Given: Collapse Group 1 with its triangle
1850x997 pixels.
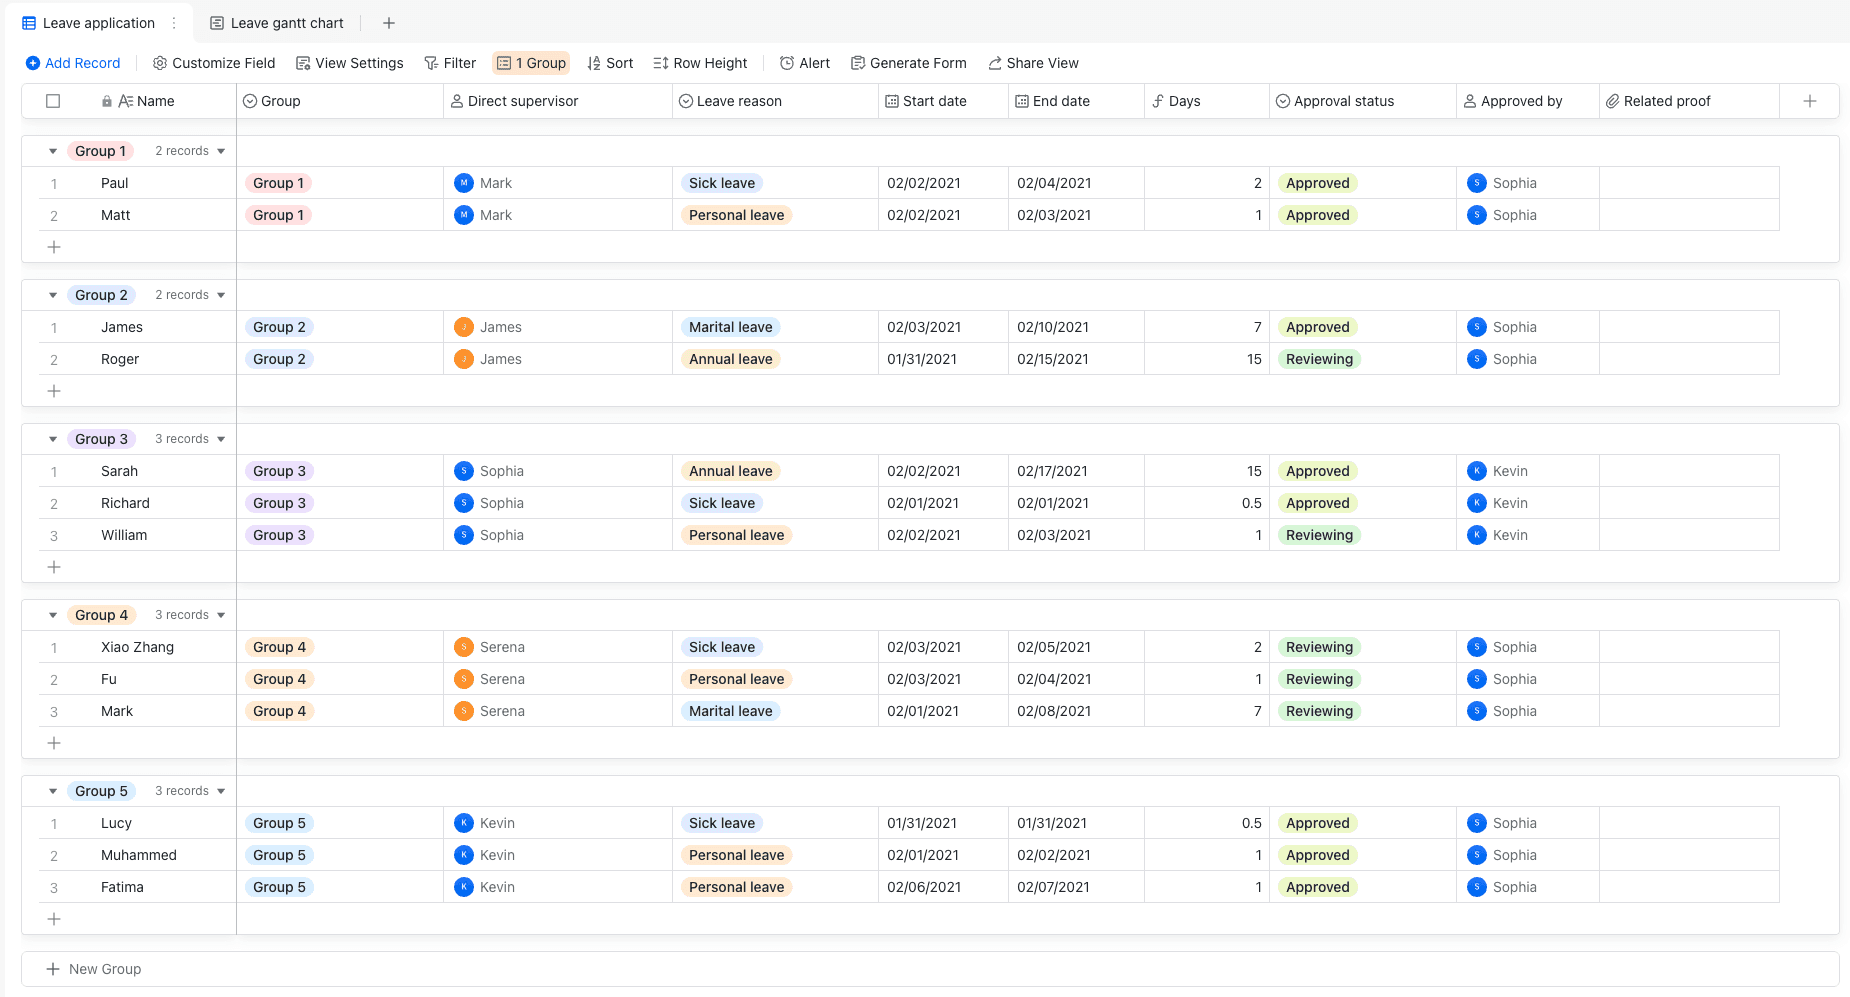Looking at the screenshot, I should (x=53, y=151).
